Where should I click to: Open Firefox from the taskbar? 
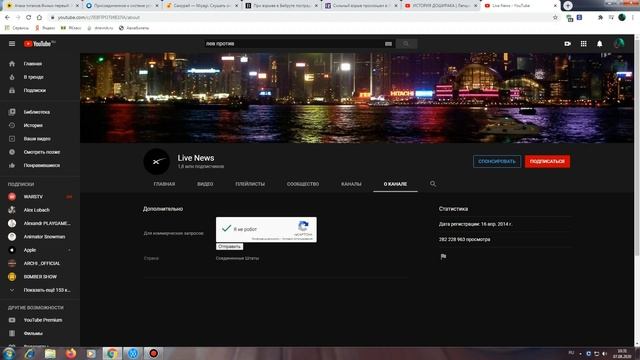[x=71, y=353]
